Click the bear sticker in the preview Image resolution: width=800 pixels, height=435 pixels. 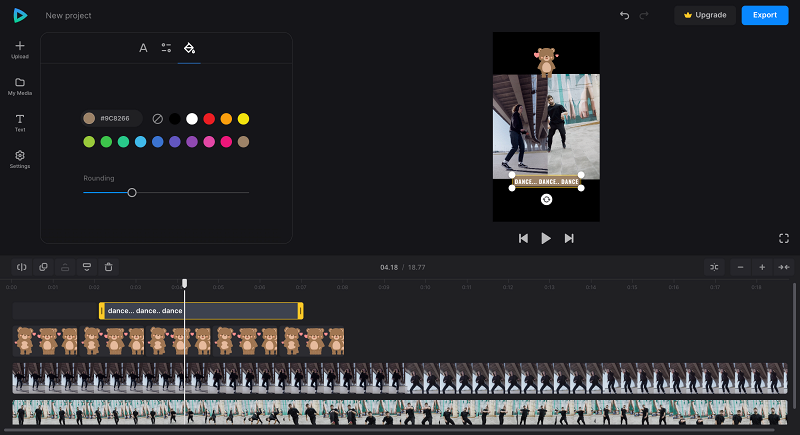(x=546, y=62)
